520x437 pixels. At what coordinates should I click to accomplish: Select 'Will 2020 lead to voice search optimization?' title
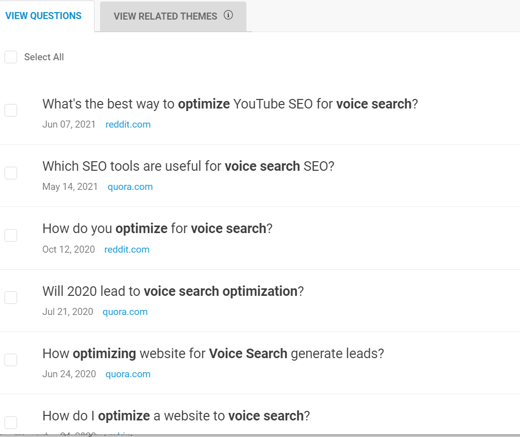[173, 291]
